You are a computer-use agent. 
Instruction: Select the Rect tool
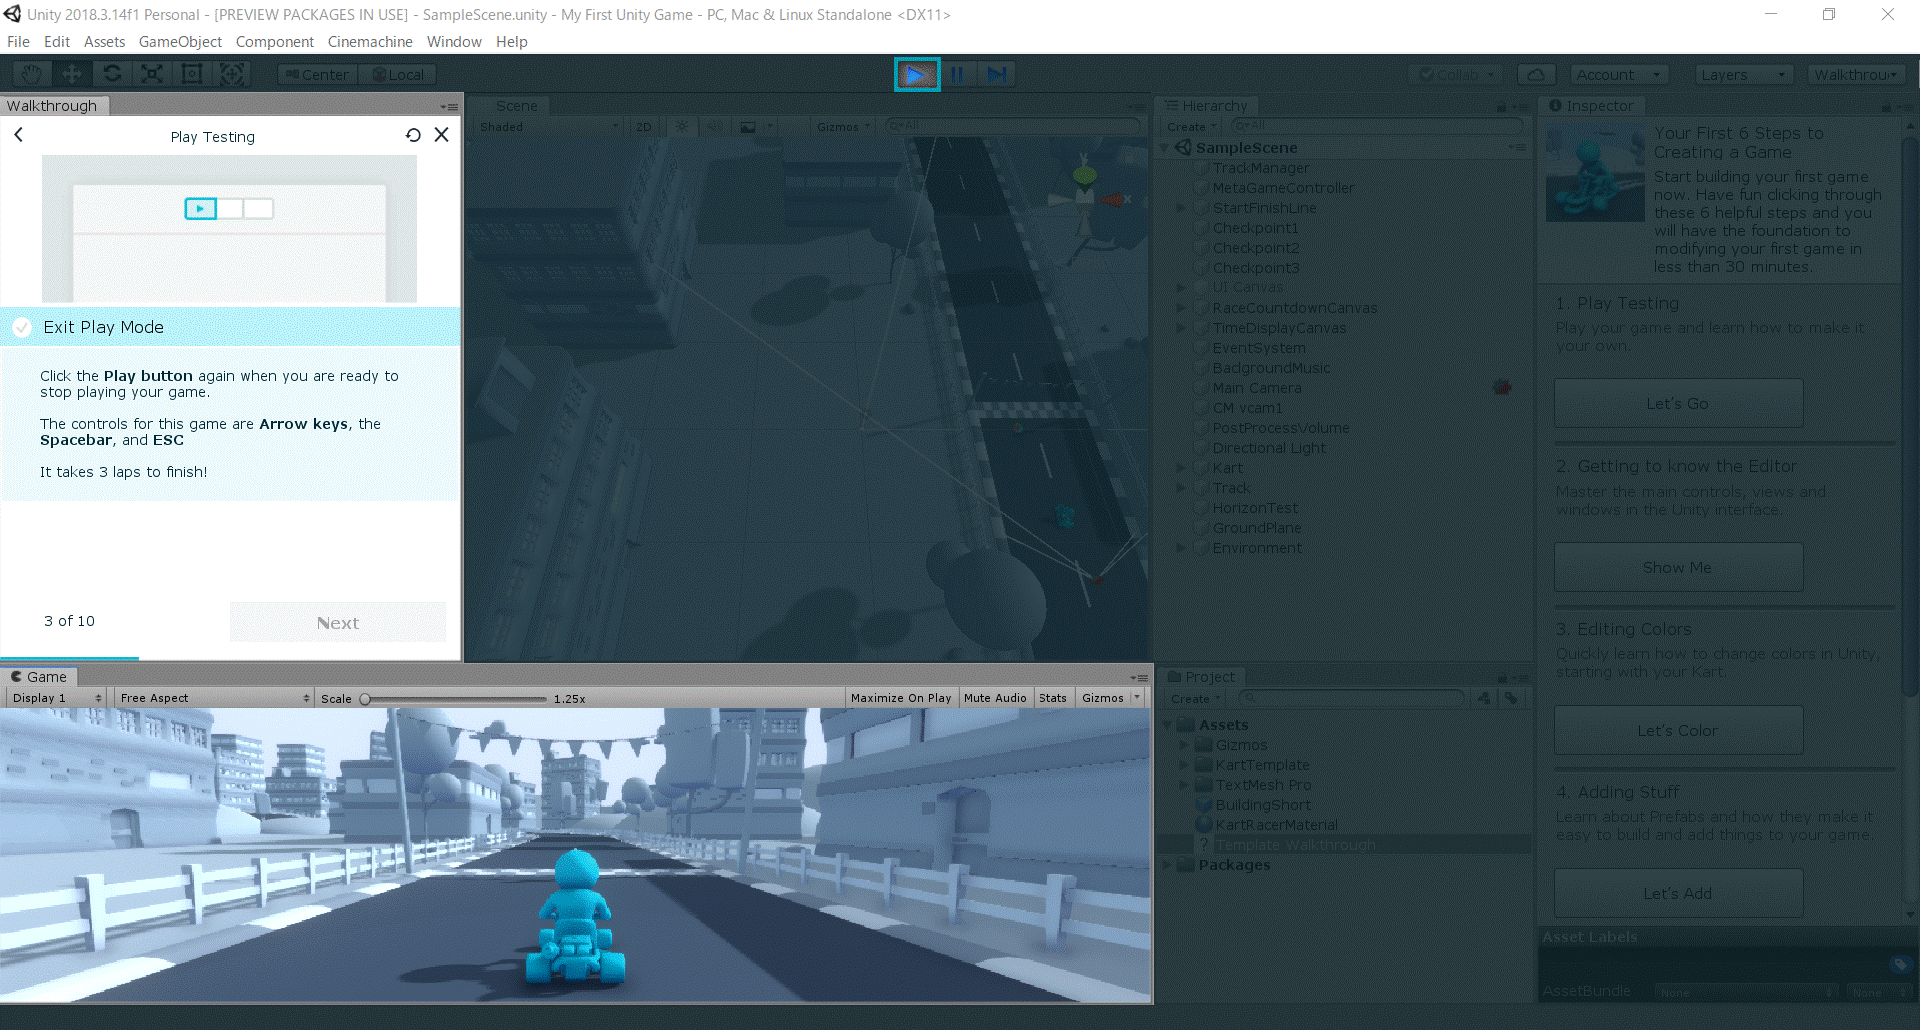click(192, 74)
